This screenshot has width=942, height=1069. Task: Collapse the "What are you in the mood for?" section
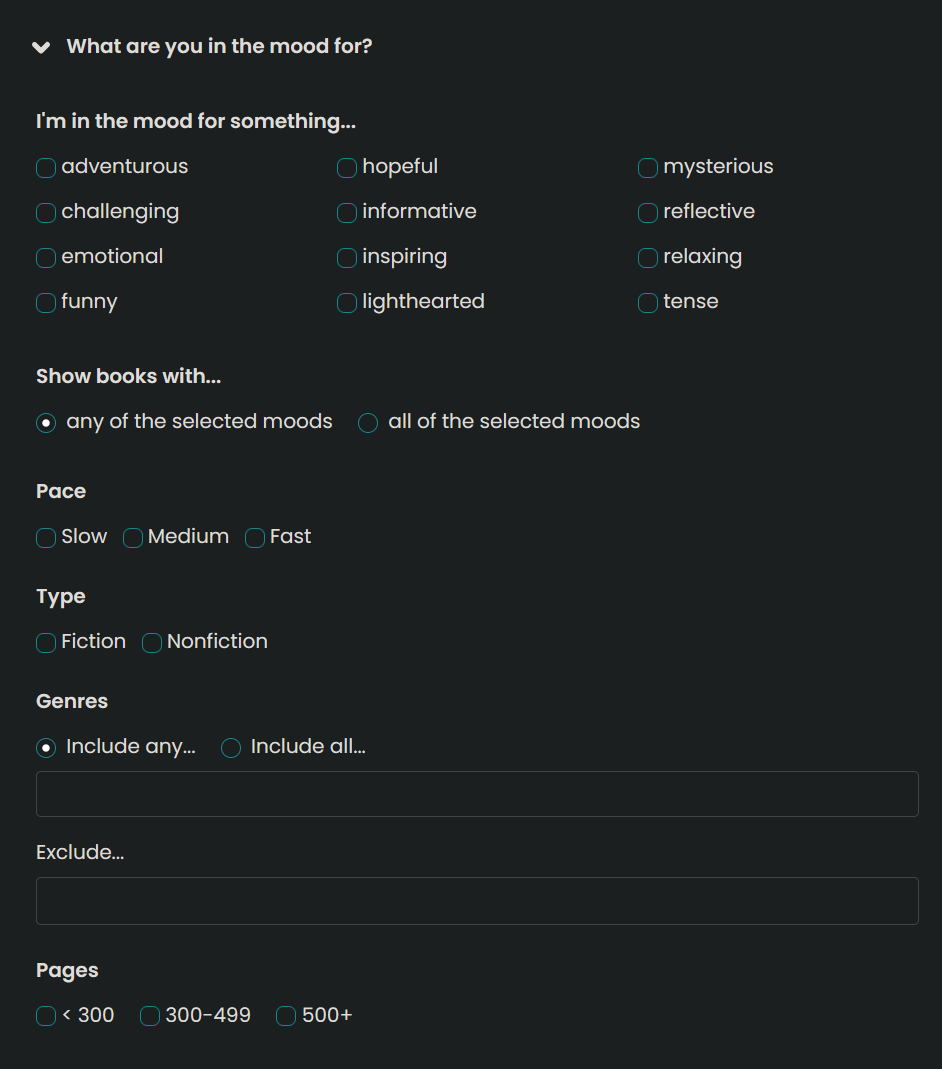click(41, 47)
